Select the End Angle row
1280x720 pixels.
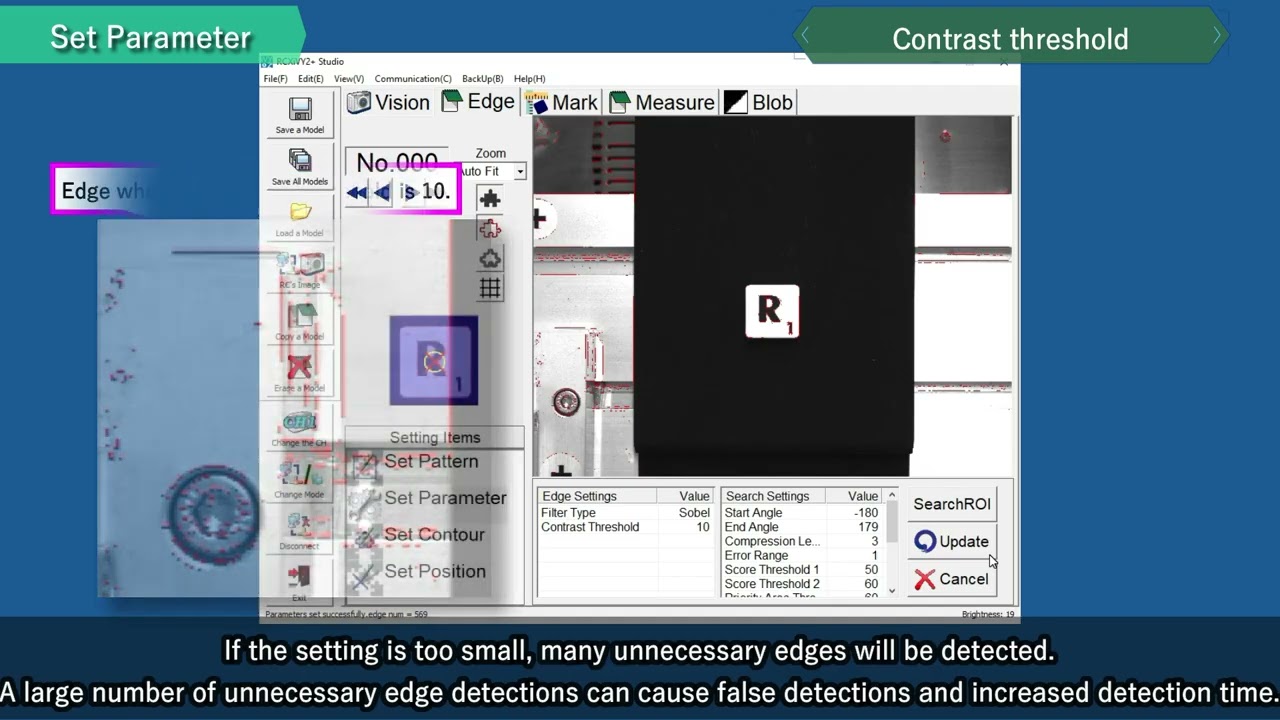click(x=802, y=527)
